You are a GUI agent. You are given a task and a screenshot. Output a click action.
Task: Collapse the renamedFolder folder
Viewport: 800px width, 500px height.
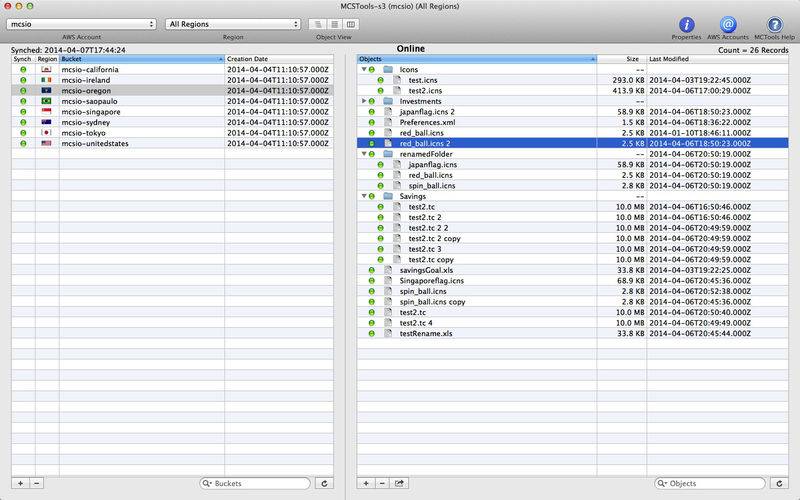[x=364, y=154]
